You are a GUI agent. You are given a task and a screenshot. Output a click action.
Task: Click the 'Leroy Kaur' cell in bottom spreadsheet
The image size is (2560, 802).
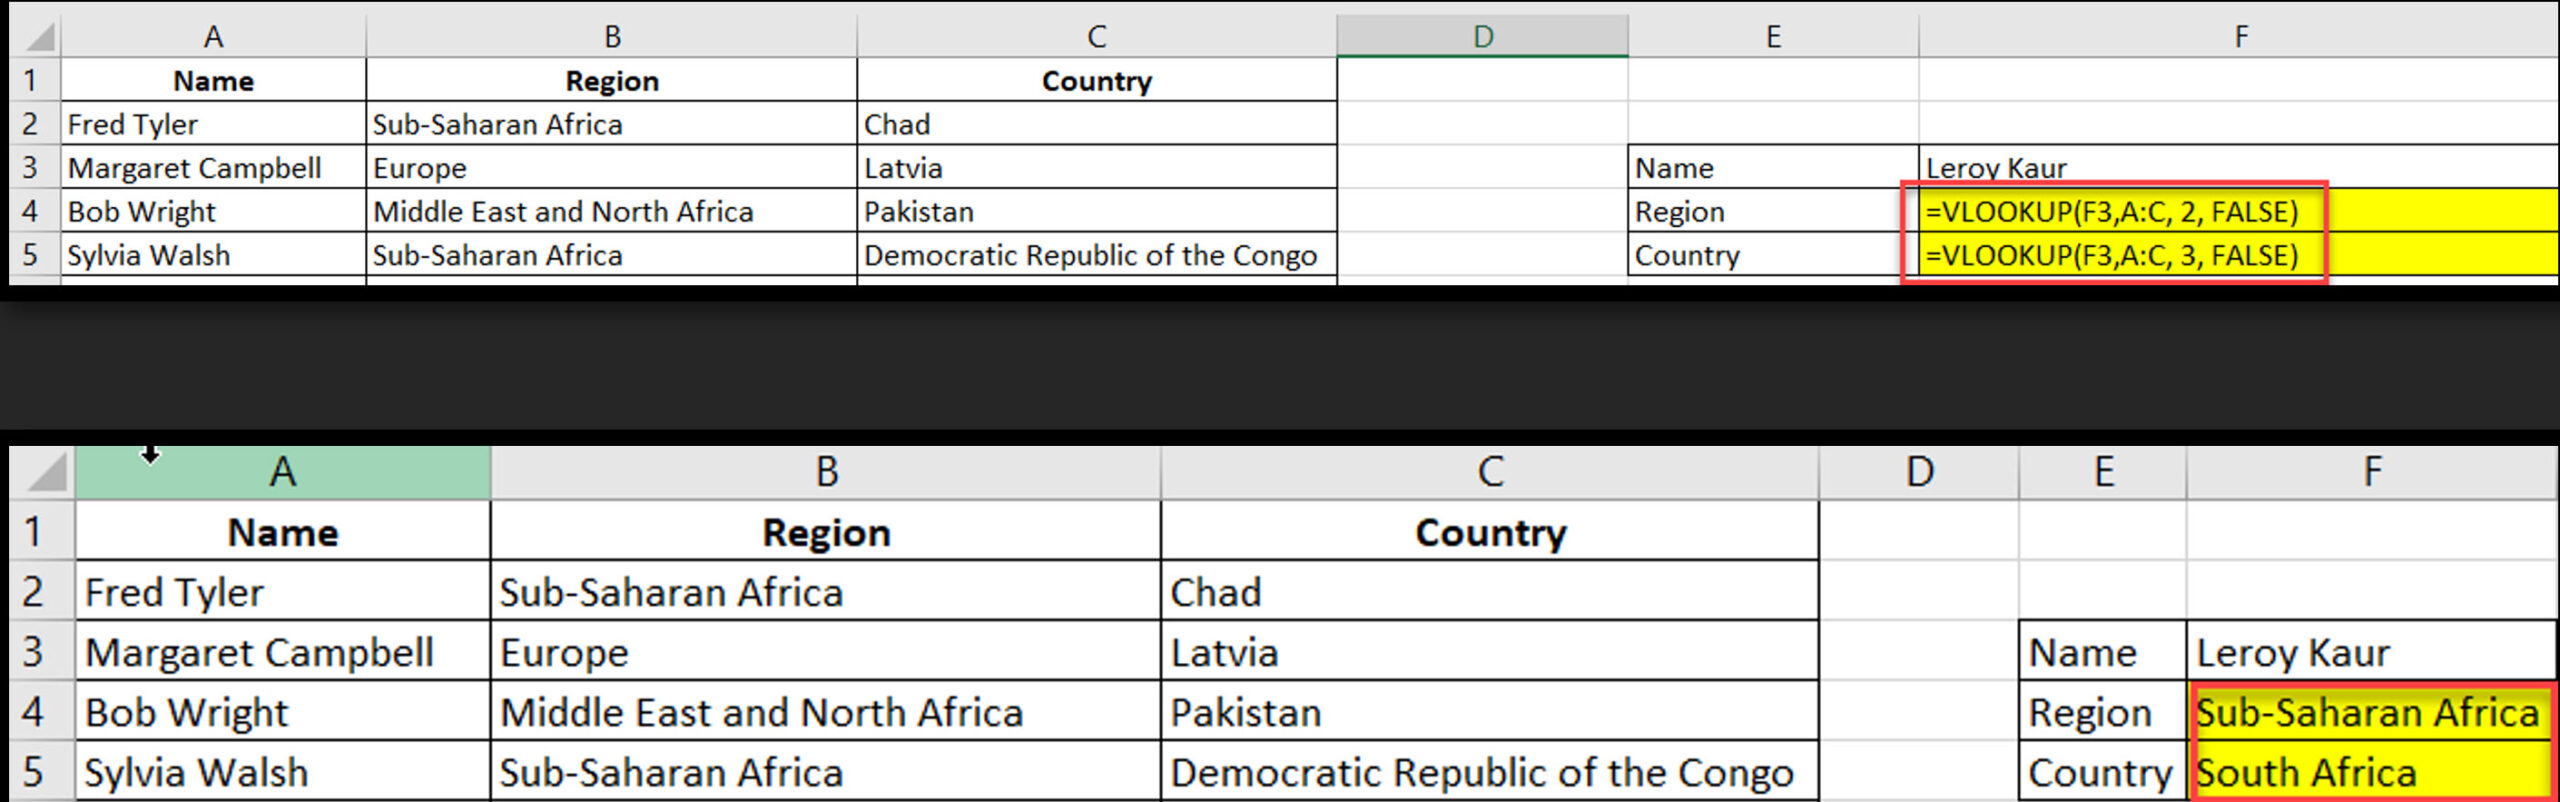click(x=2371, y=652)
